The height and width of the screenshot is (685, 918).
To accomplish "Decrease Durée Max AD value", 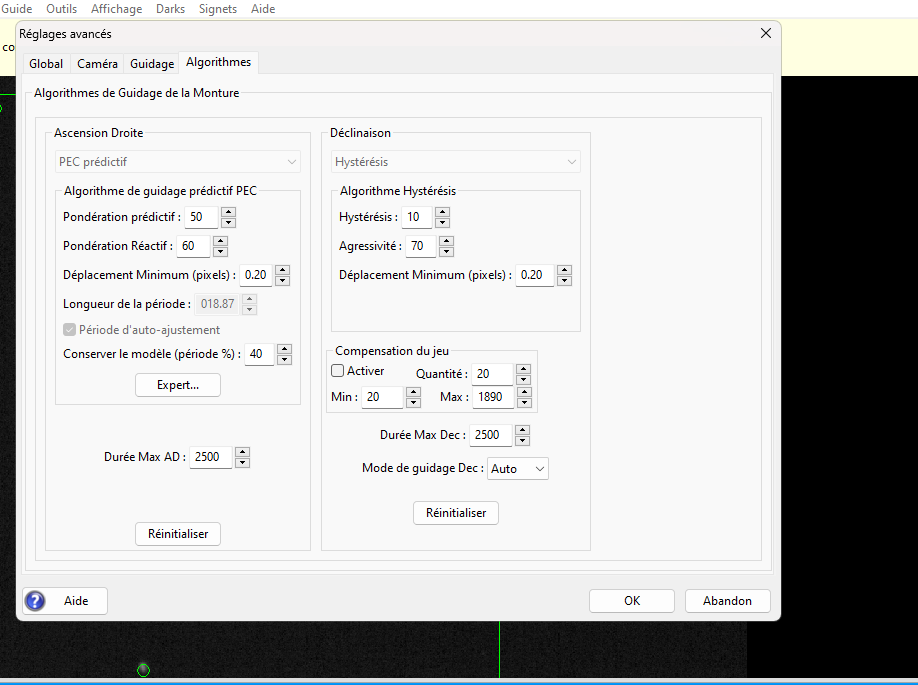I will (x=242, y=463).
